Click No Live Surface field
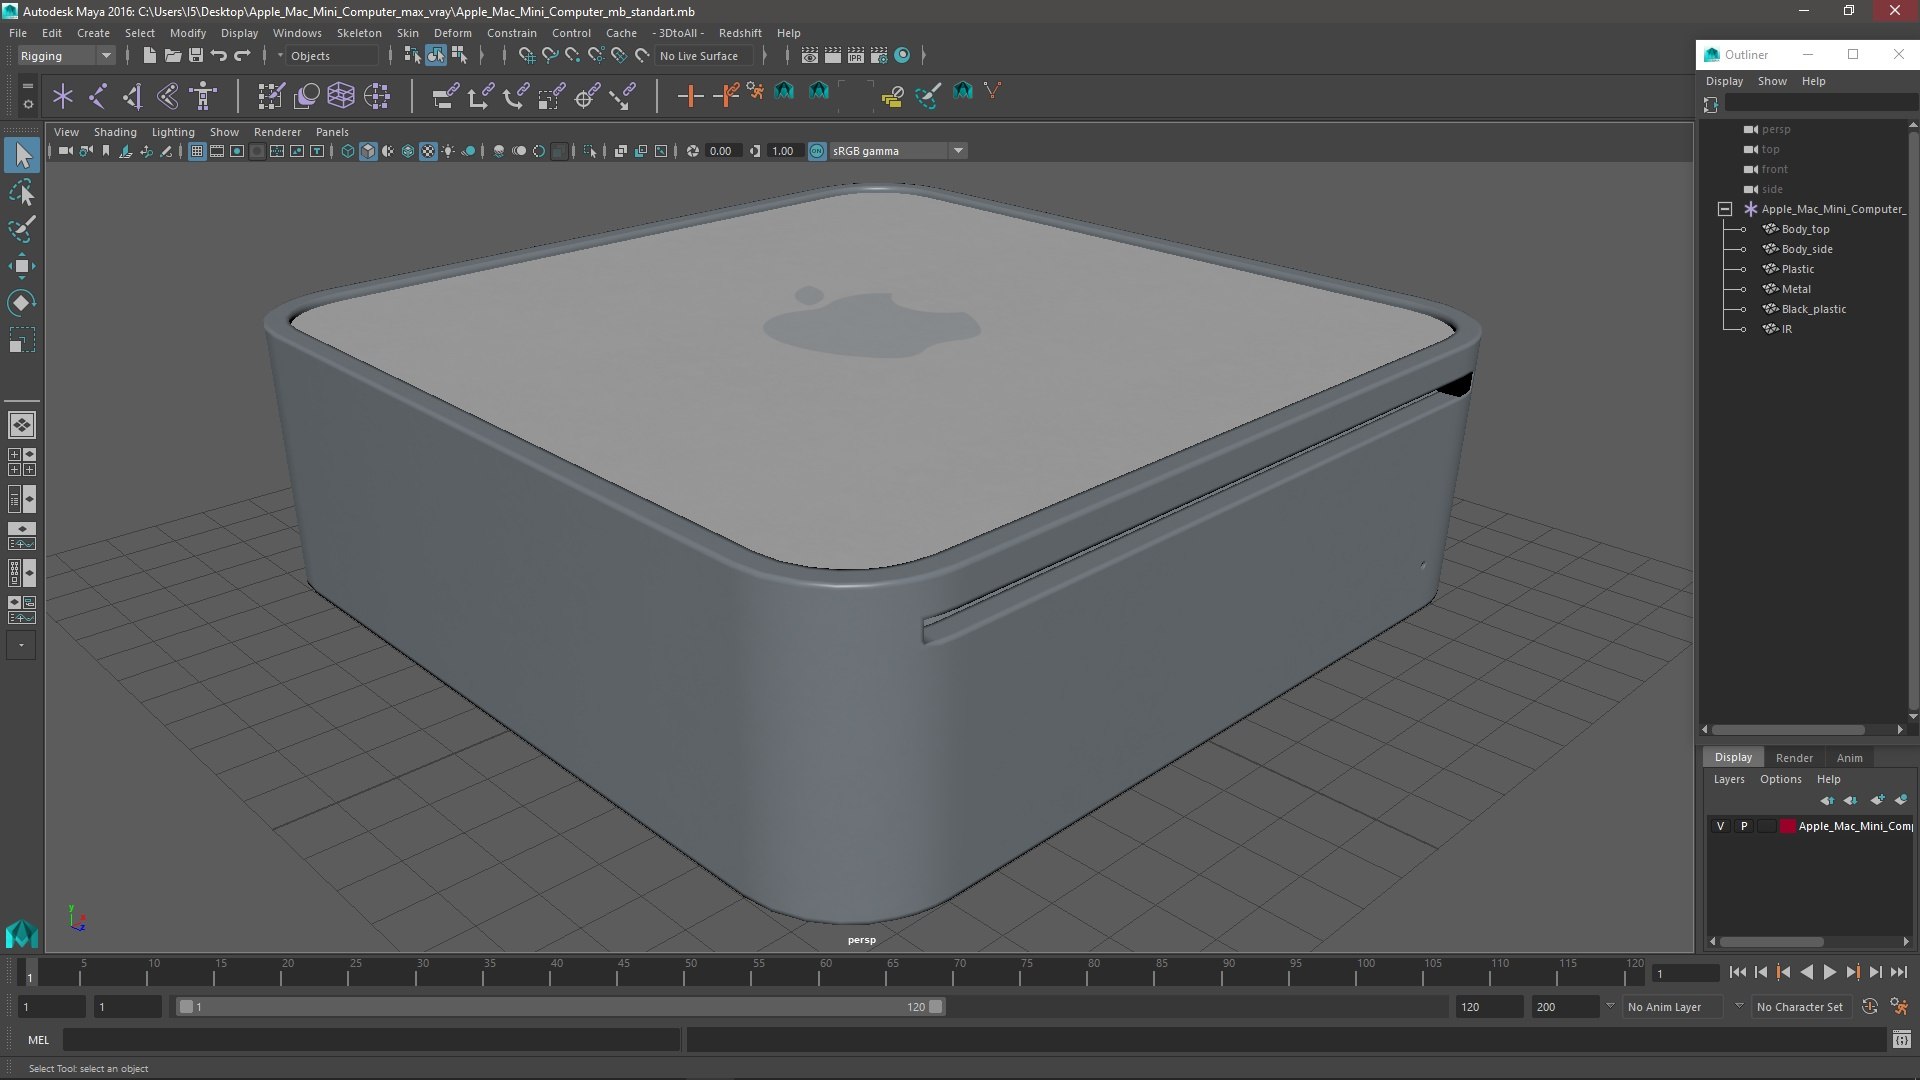The image size is (1920, 1080). 706,56
